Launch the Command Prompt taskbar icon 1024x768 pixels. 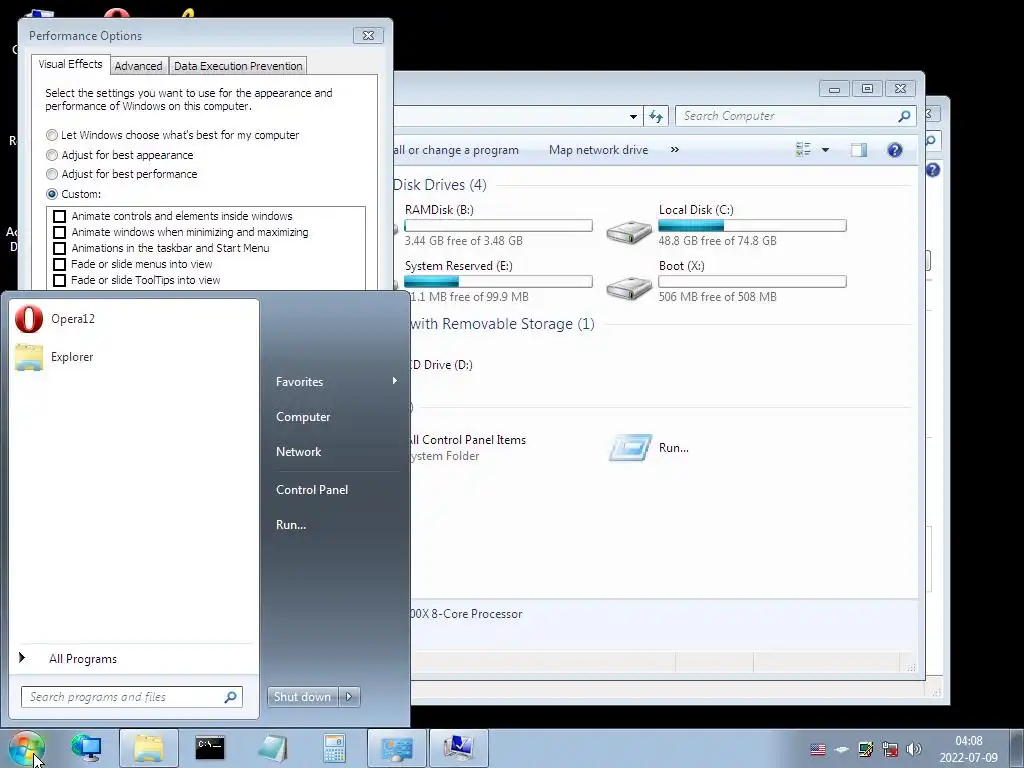point(210,748)
